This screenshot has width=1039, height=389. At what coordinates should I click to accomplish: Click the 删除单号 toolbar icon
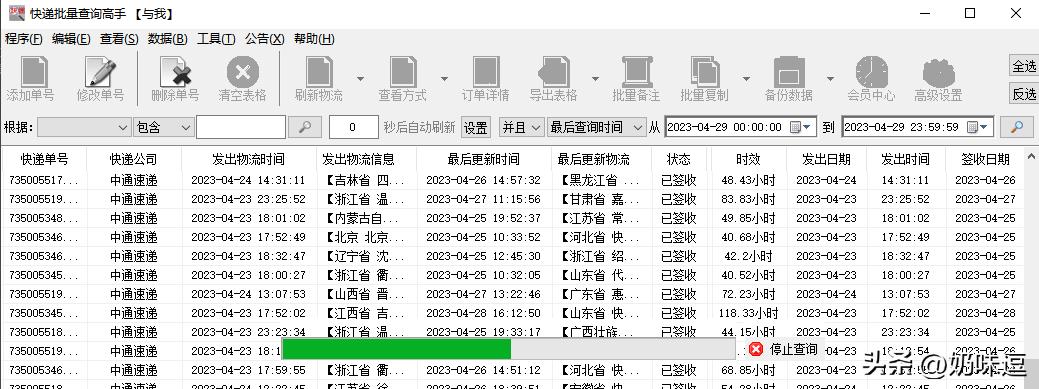[176, 72]
